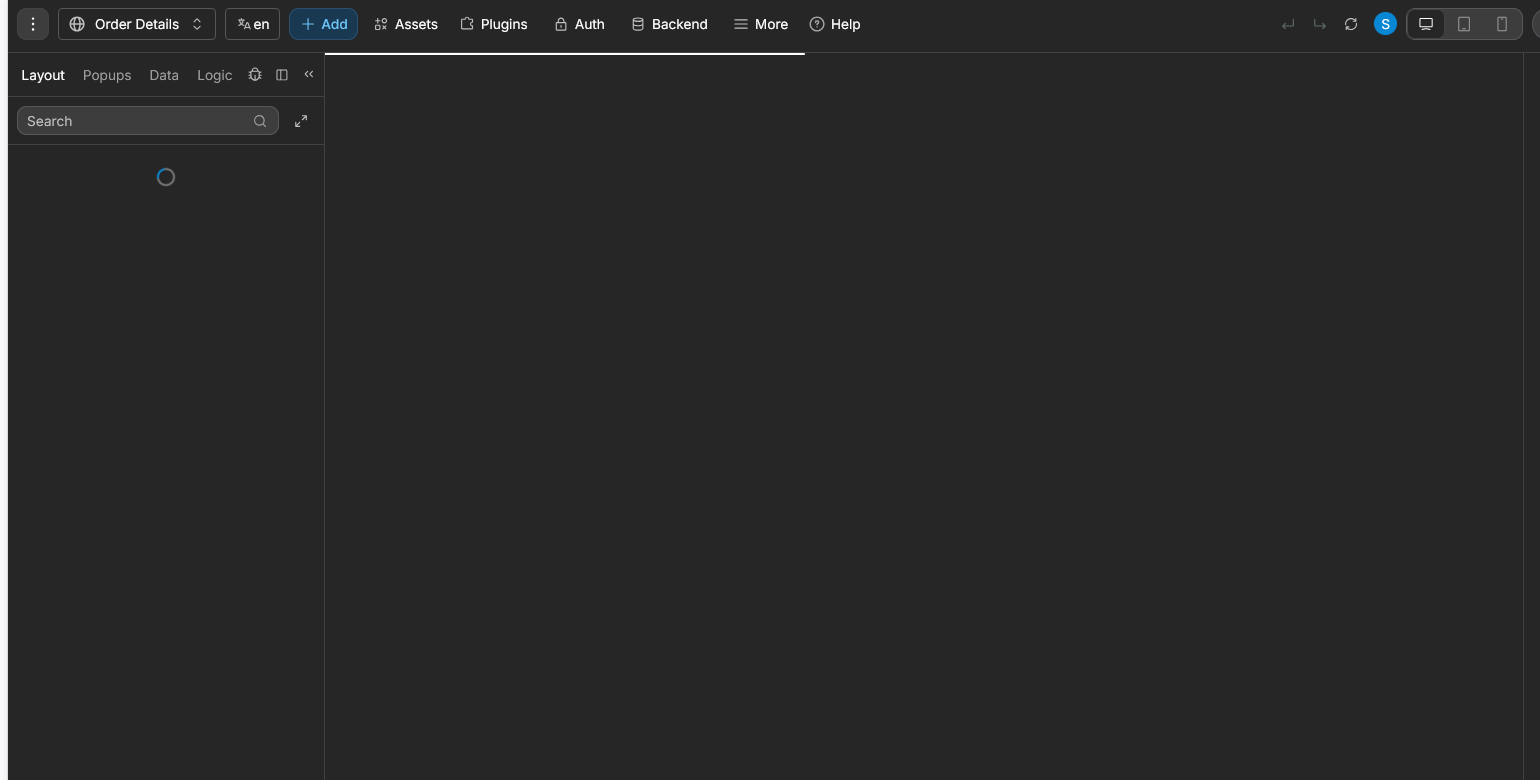Viewport: 1540px width, 780px height.
Task: Open the Assets panel
Action: (x=406, y=24)
